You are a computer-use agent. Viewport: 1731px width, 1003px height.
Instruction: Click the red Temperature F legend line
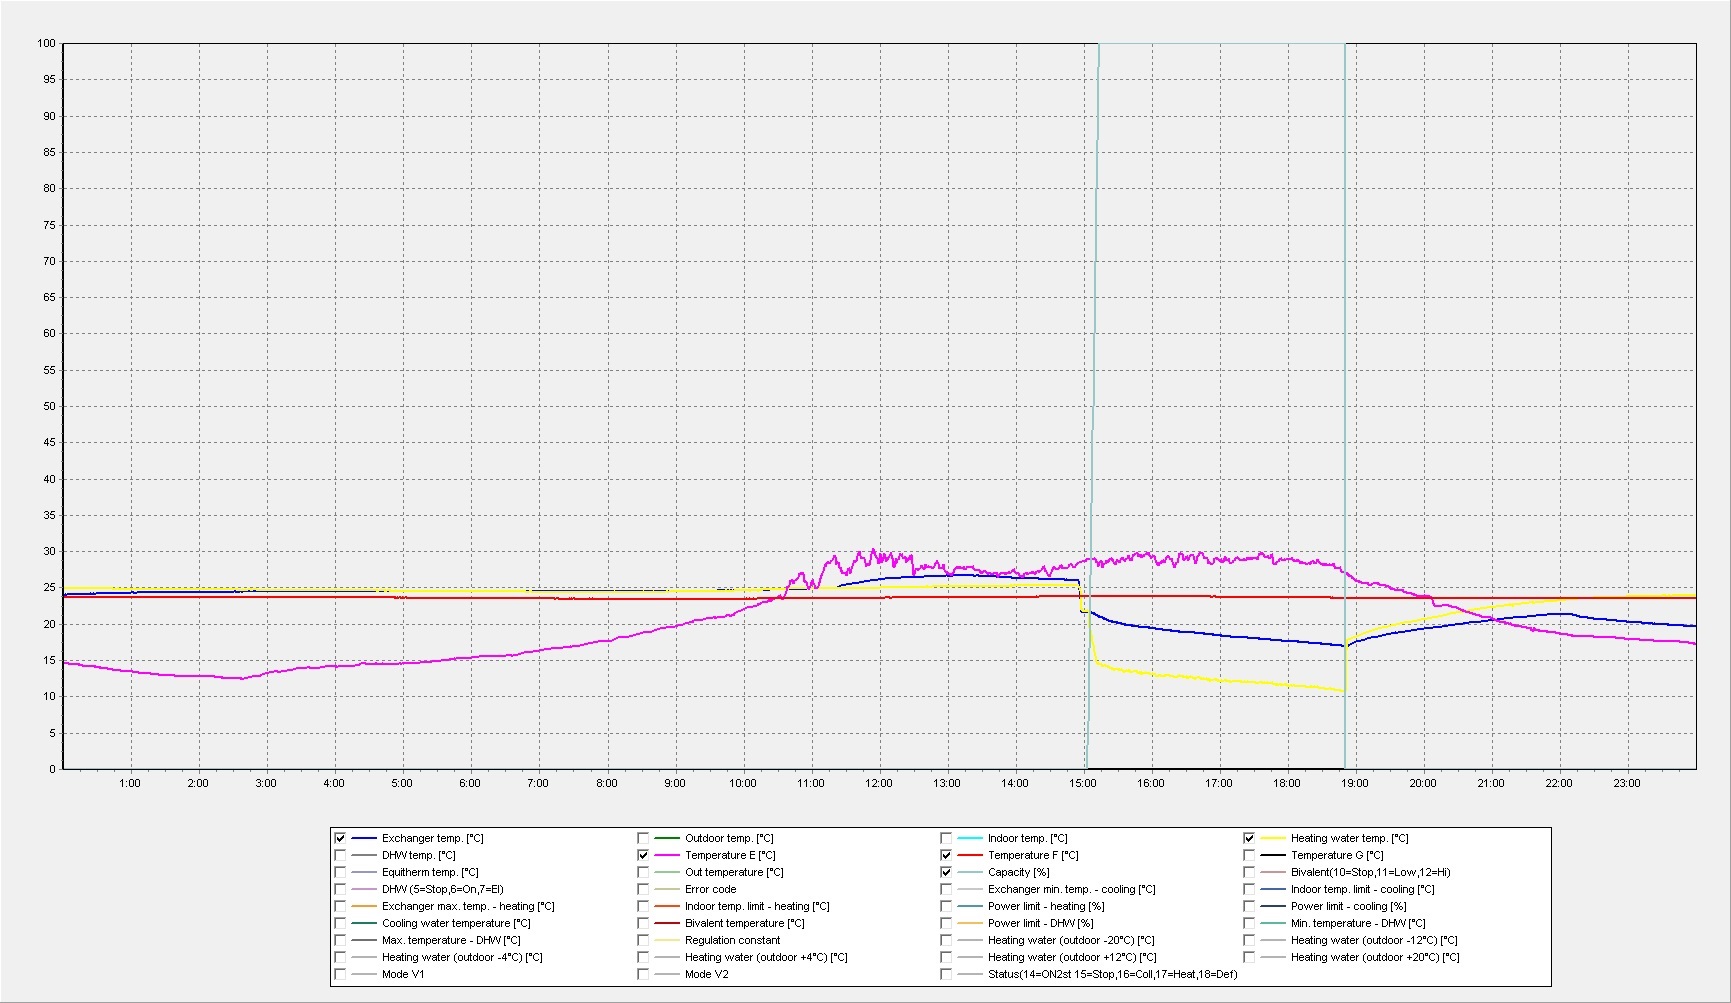click(x=970, y=855)
